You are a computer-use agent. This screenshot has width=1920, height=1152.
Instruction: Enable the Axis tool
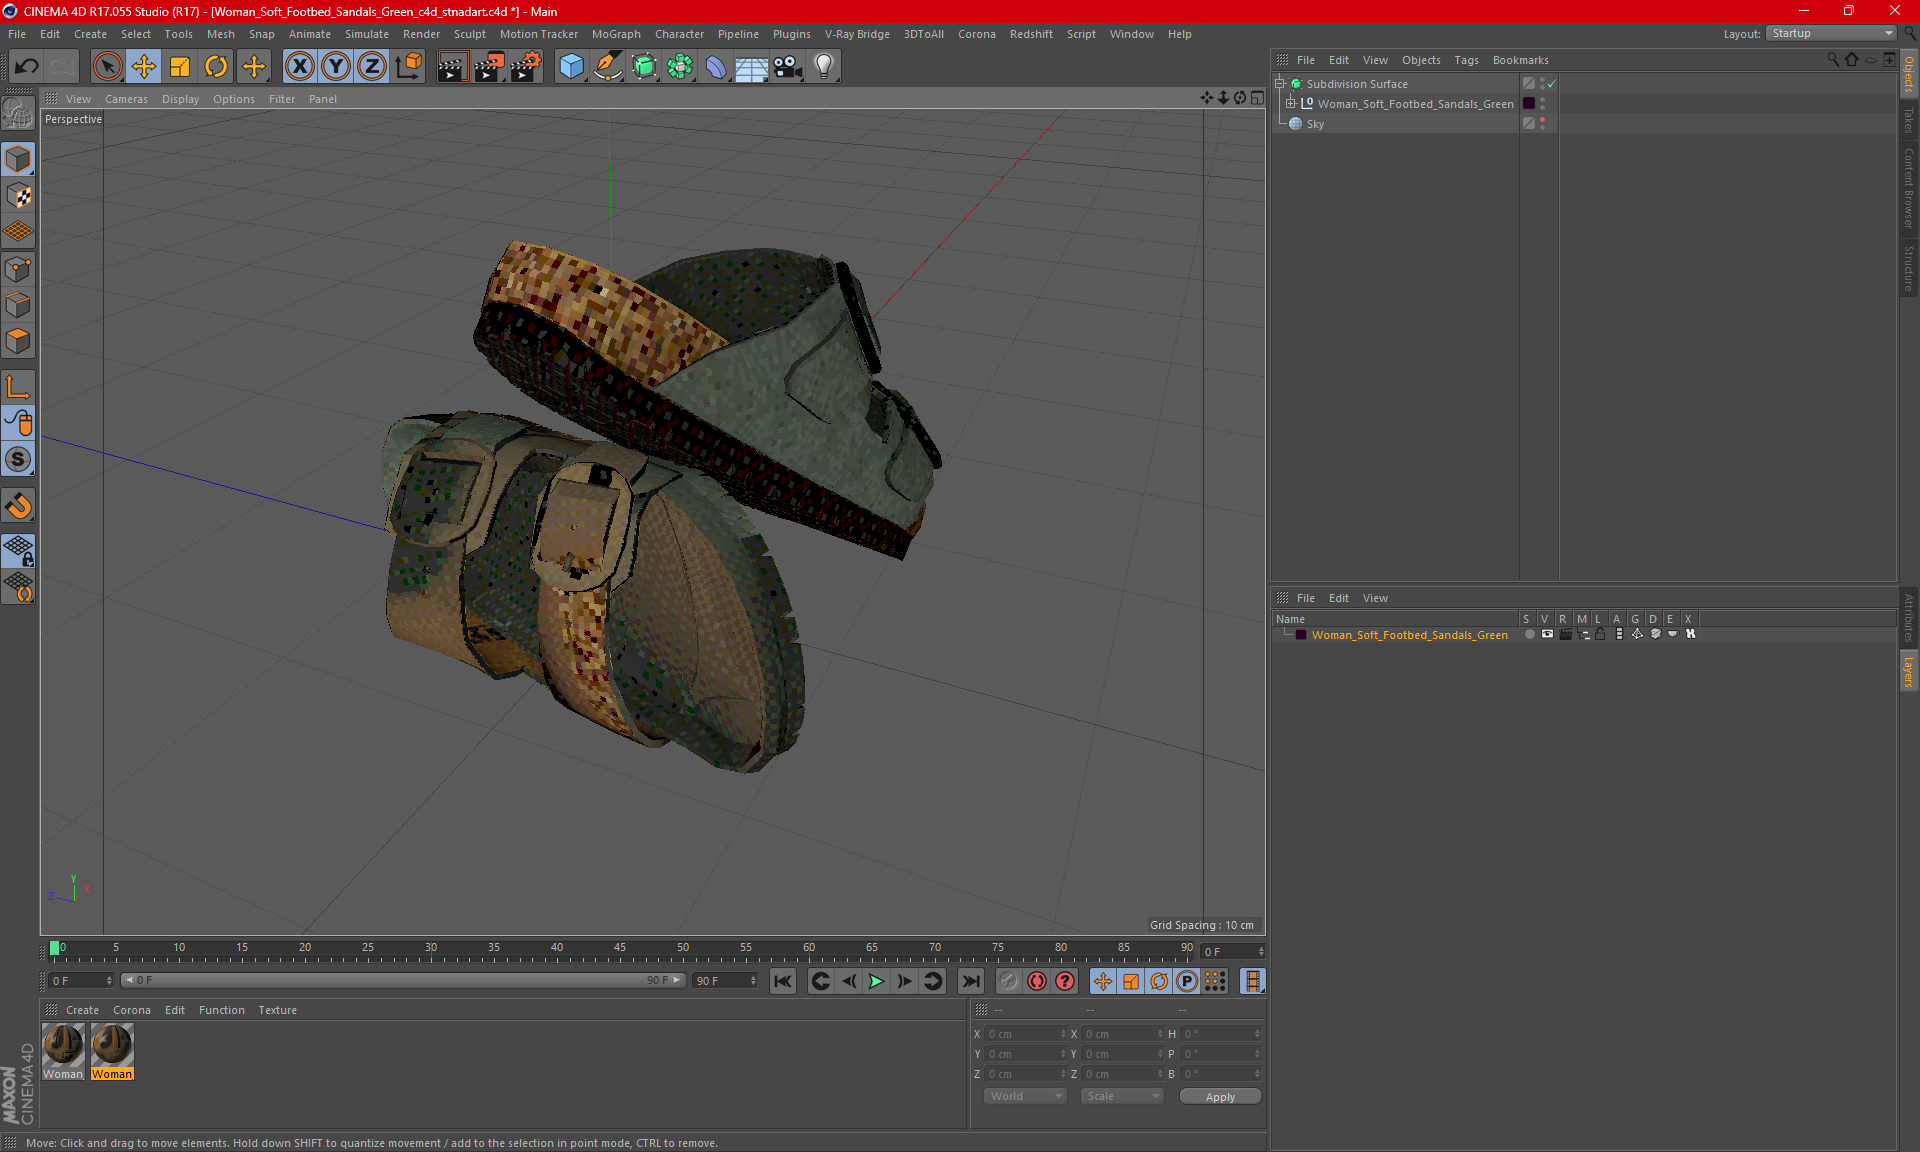(x=18, y=387)
